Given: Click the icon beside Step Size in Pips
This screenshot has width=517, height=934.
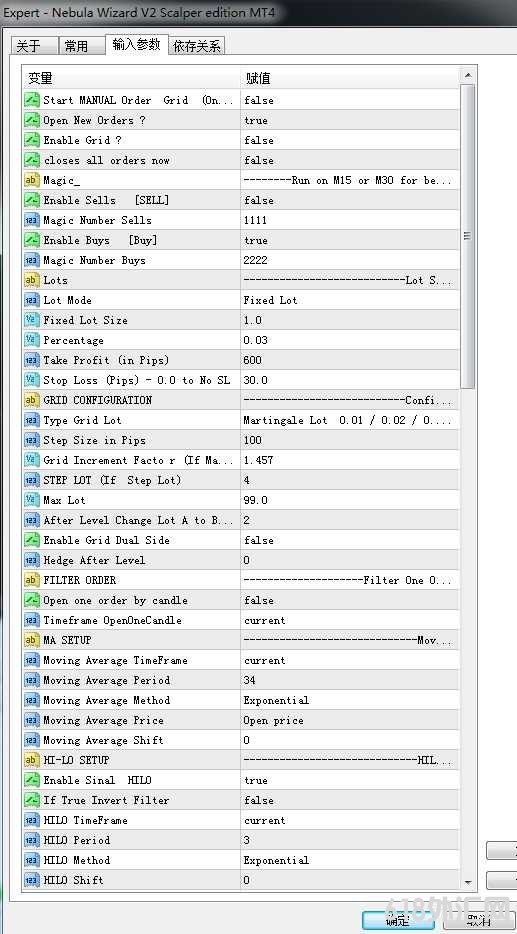Looking at the screenshot, I should click(32, 440).
